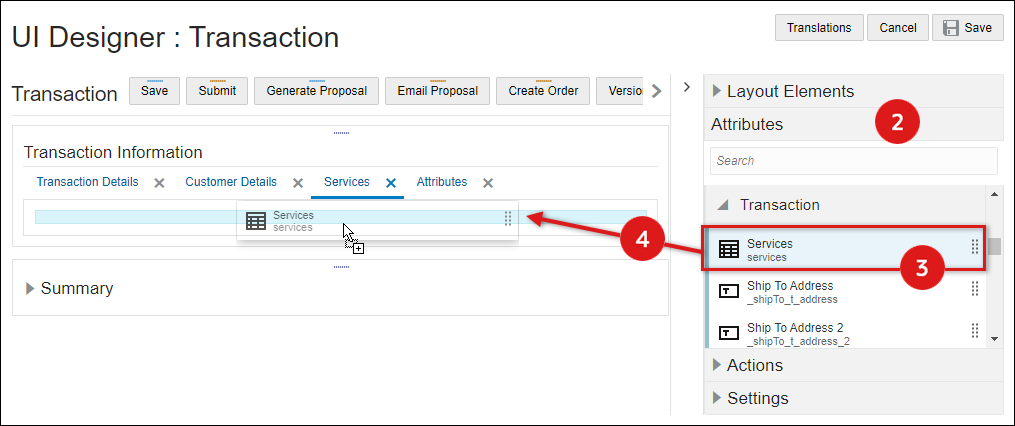Expand the Layout Elements section
The height and width of the screenshot is (426, 1015).
coord(717,91)
